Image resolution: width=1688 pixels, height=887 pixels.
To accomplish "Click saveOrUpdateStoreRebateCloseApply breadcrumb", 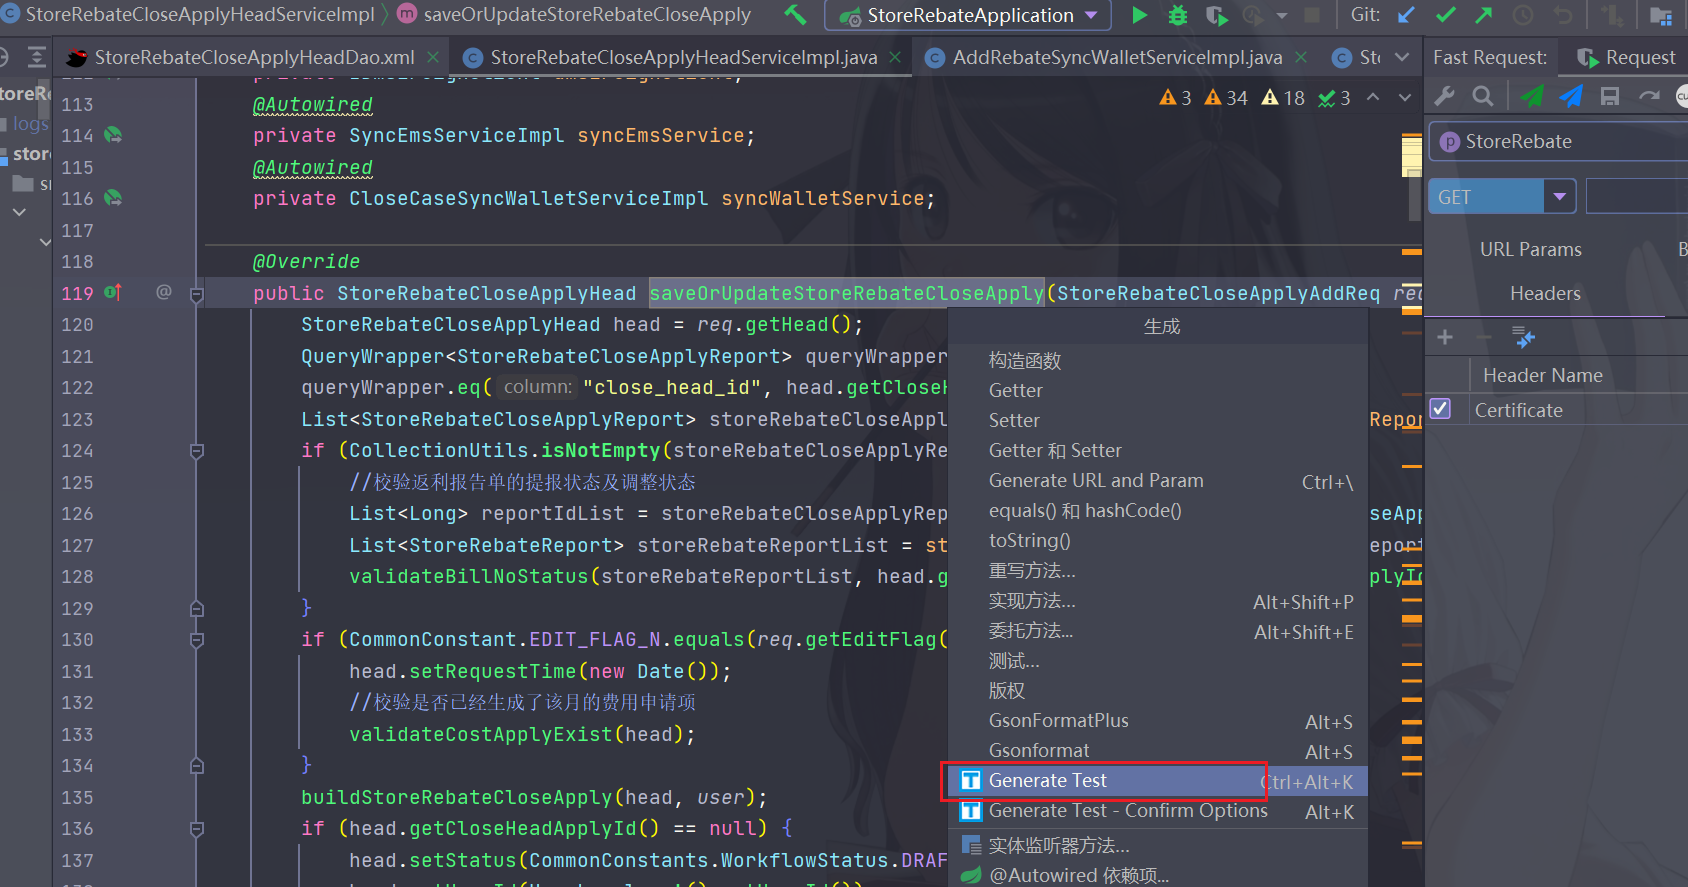I will click(574, 14).
